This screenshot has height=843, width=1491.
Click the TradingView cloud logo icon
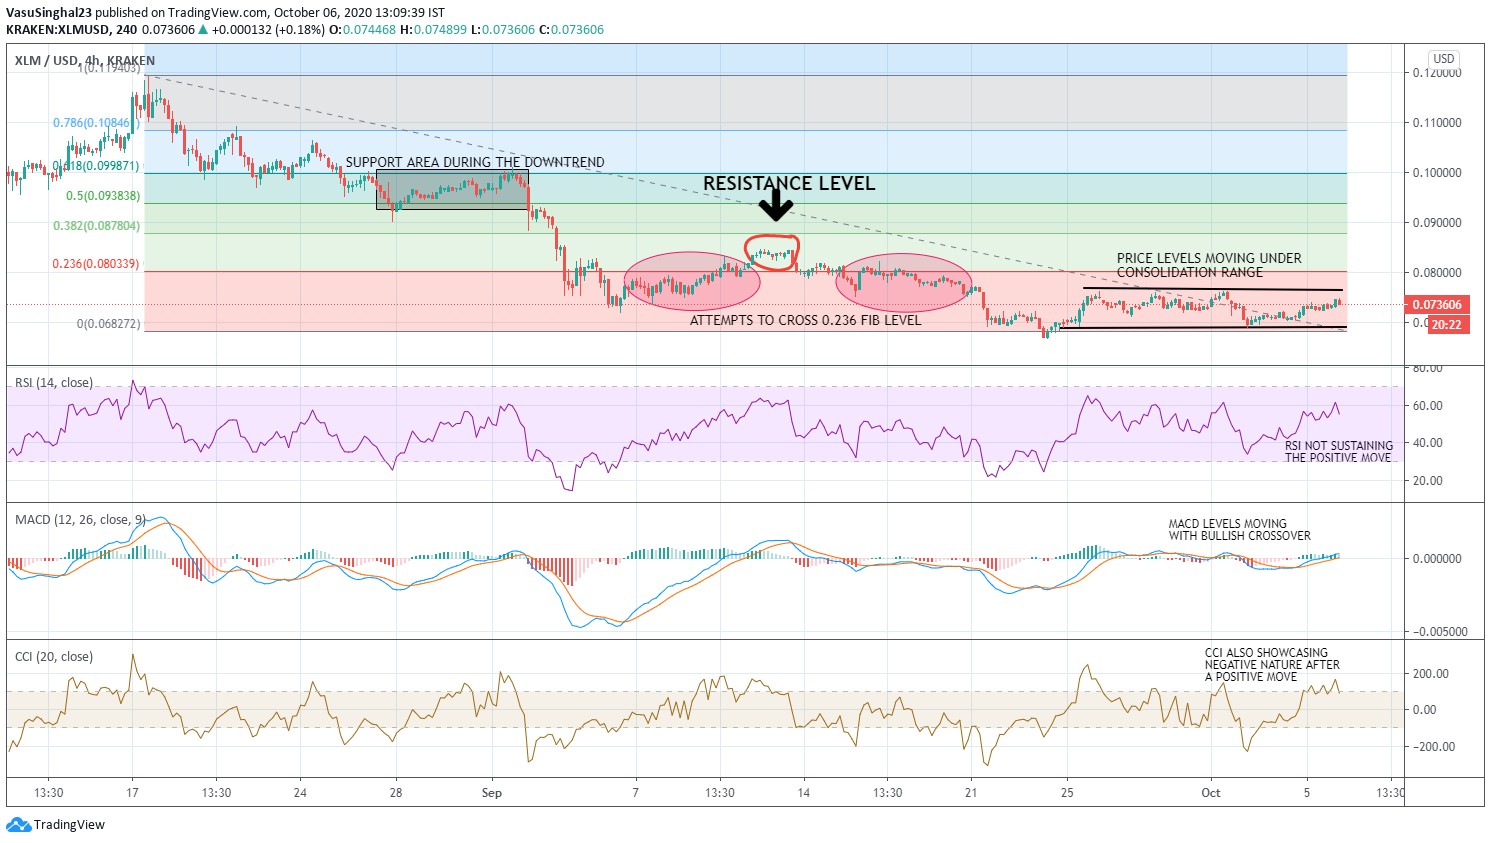coord(18,825)
